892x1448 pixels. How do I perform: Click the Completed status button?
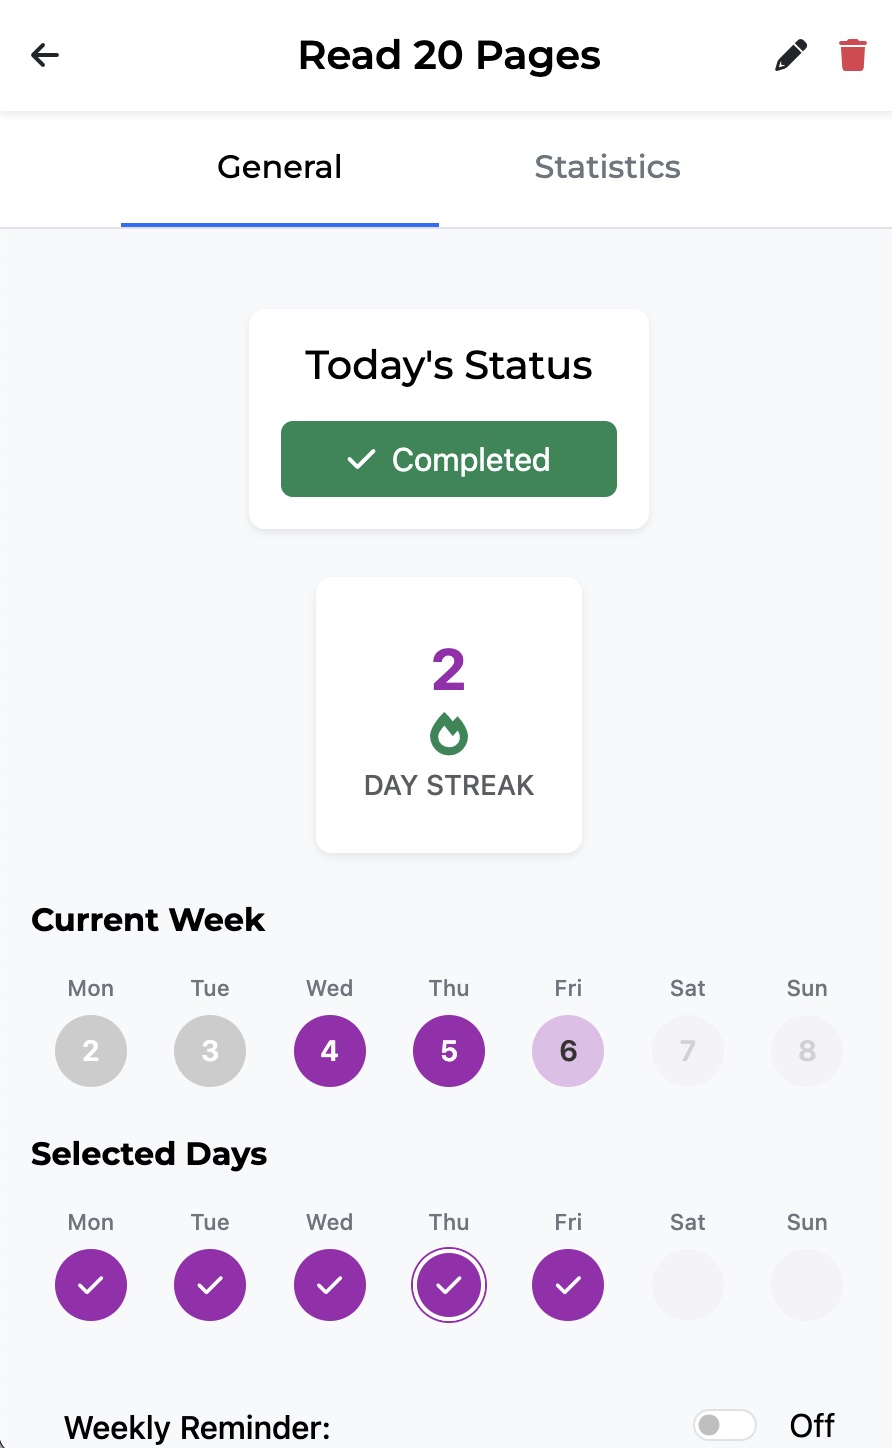pos(448,459)
